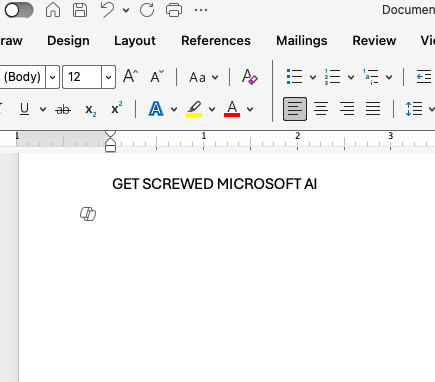Viewport: 435px width, 382px height.
Task: Expand the font name dropdown arrow
Action: coord(52,77)
